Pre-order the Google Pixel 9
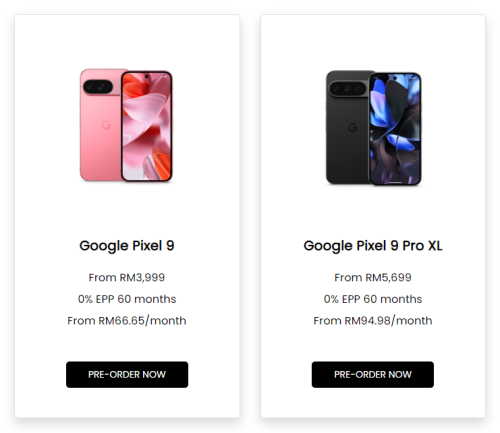Screen dimensions: 500x433 tap(127, 374)
